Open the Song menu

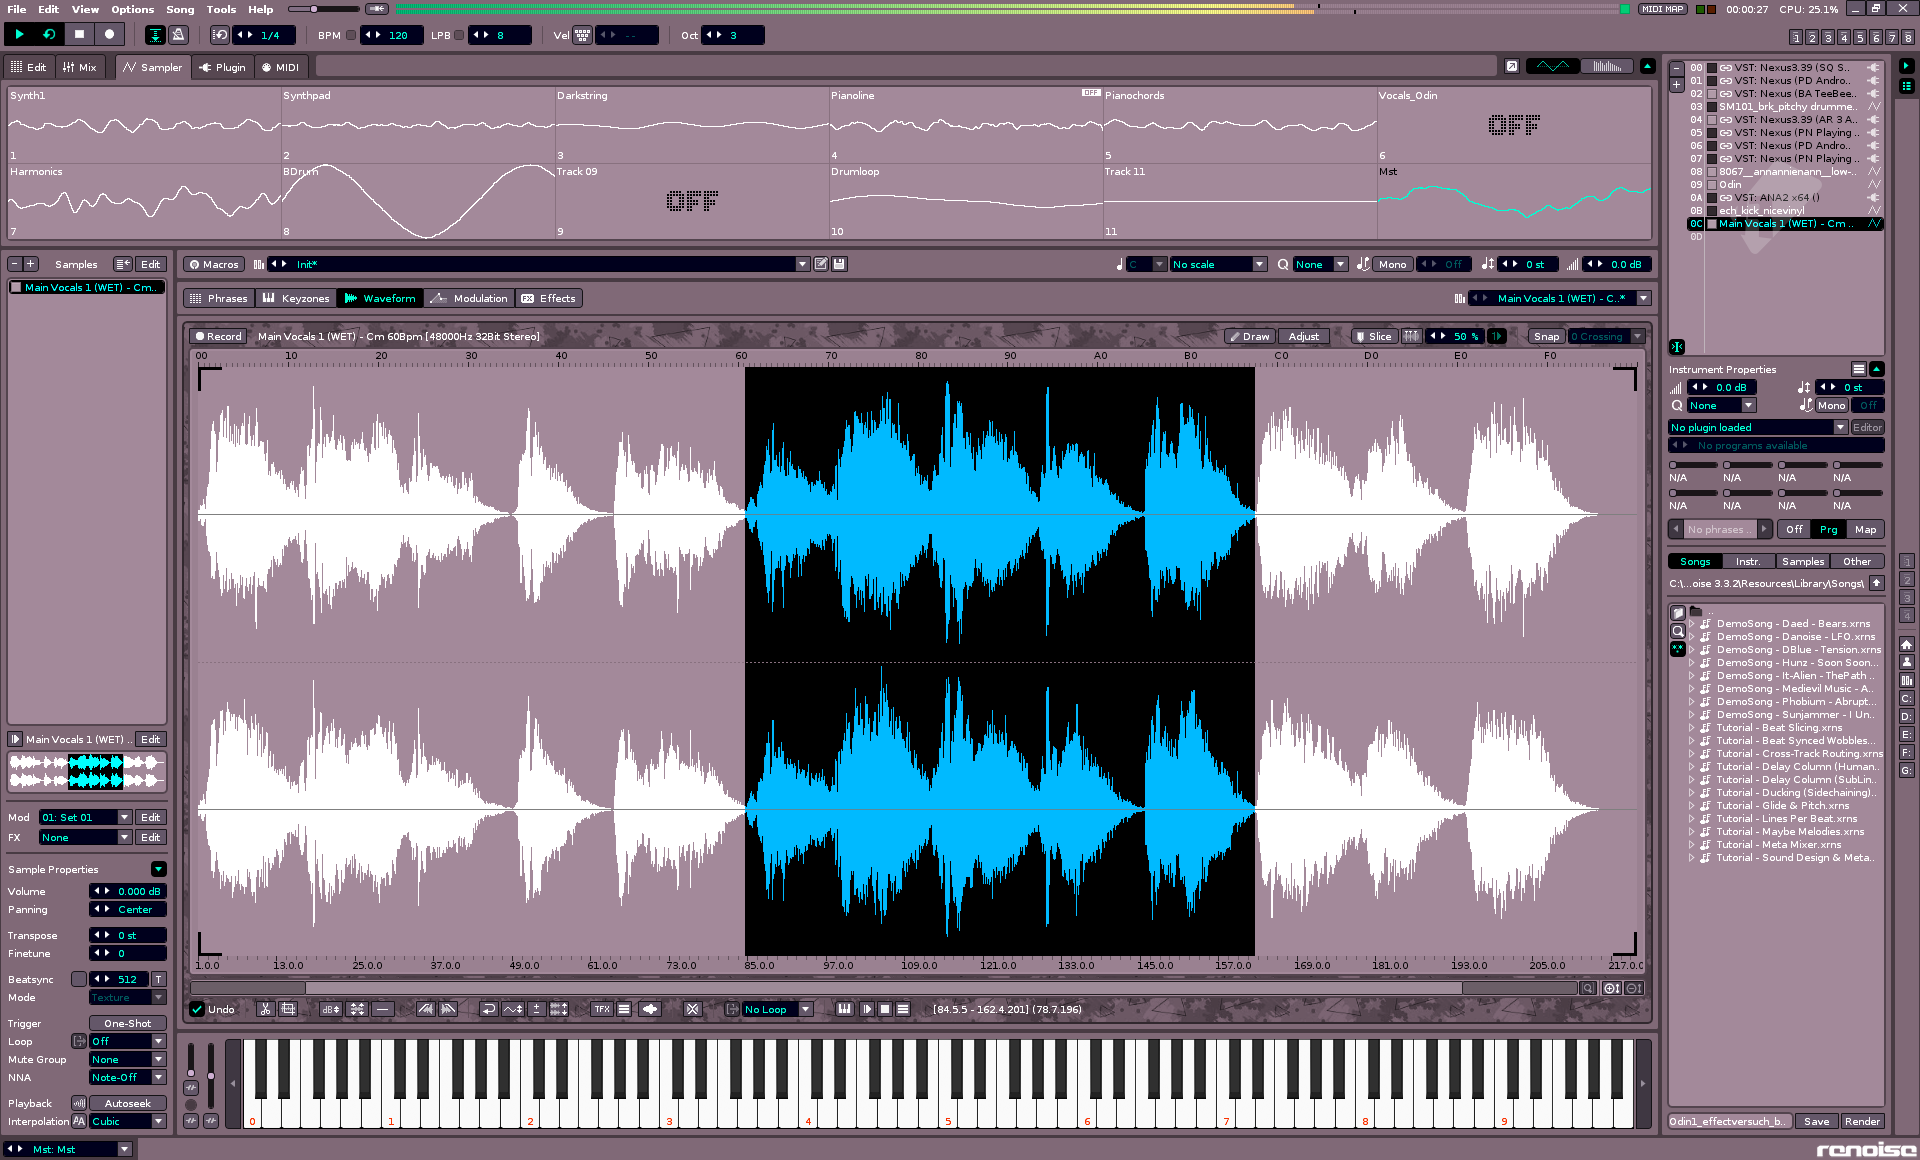pos(180,9)
